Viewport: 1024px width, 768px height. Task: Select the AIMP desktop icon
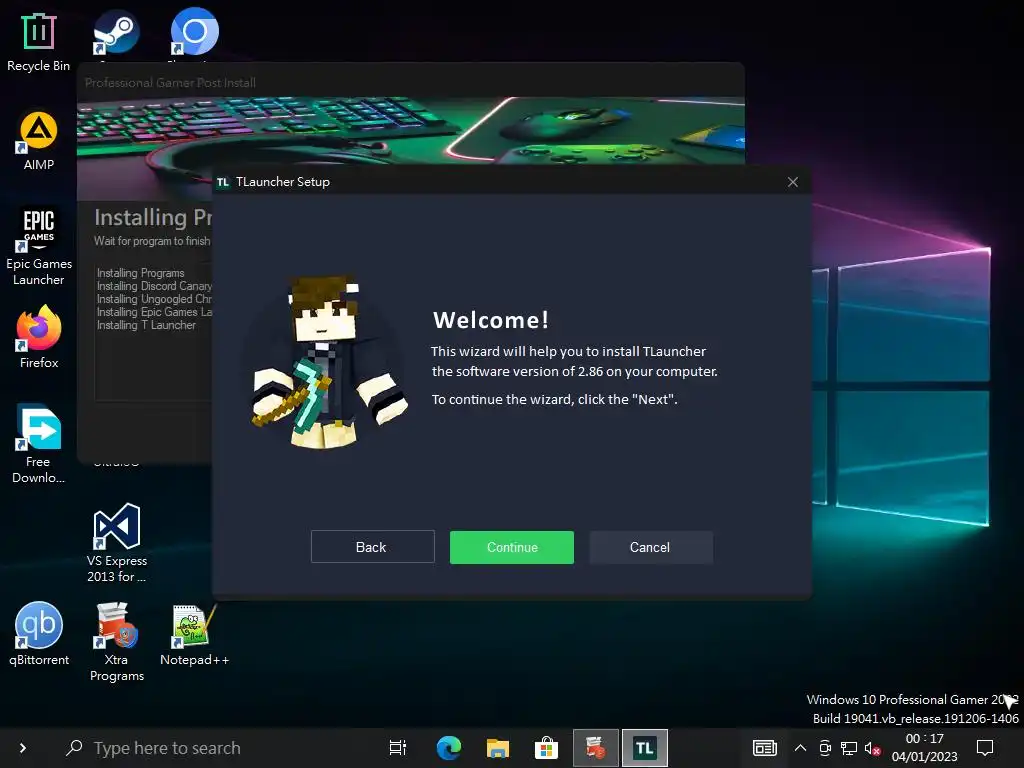point(39,141)
